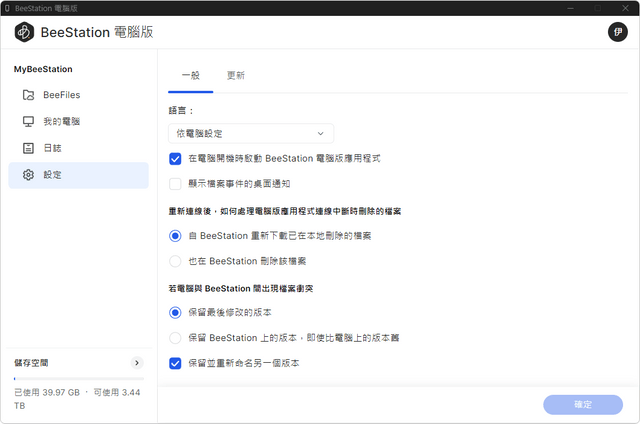The width and height of the screenshot is (640, 424).
Task: Open the 我的電腦 sidebar entry
Action: click(x=78, y=121)
